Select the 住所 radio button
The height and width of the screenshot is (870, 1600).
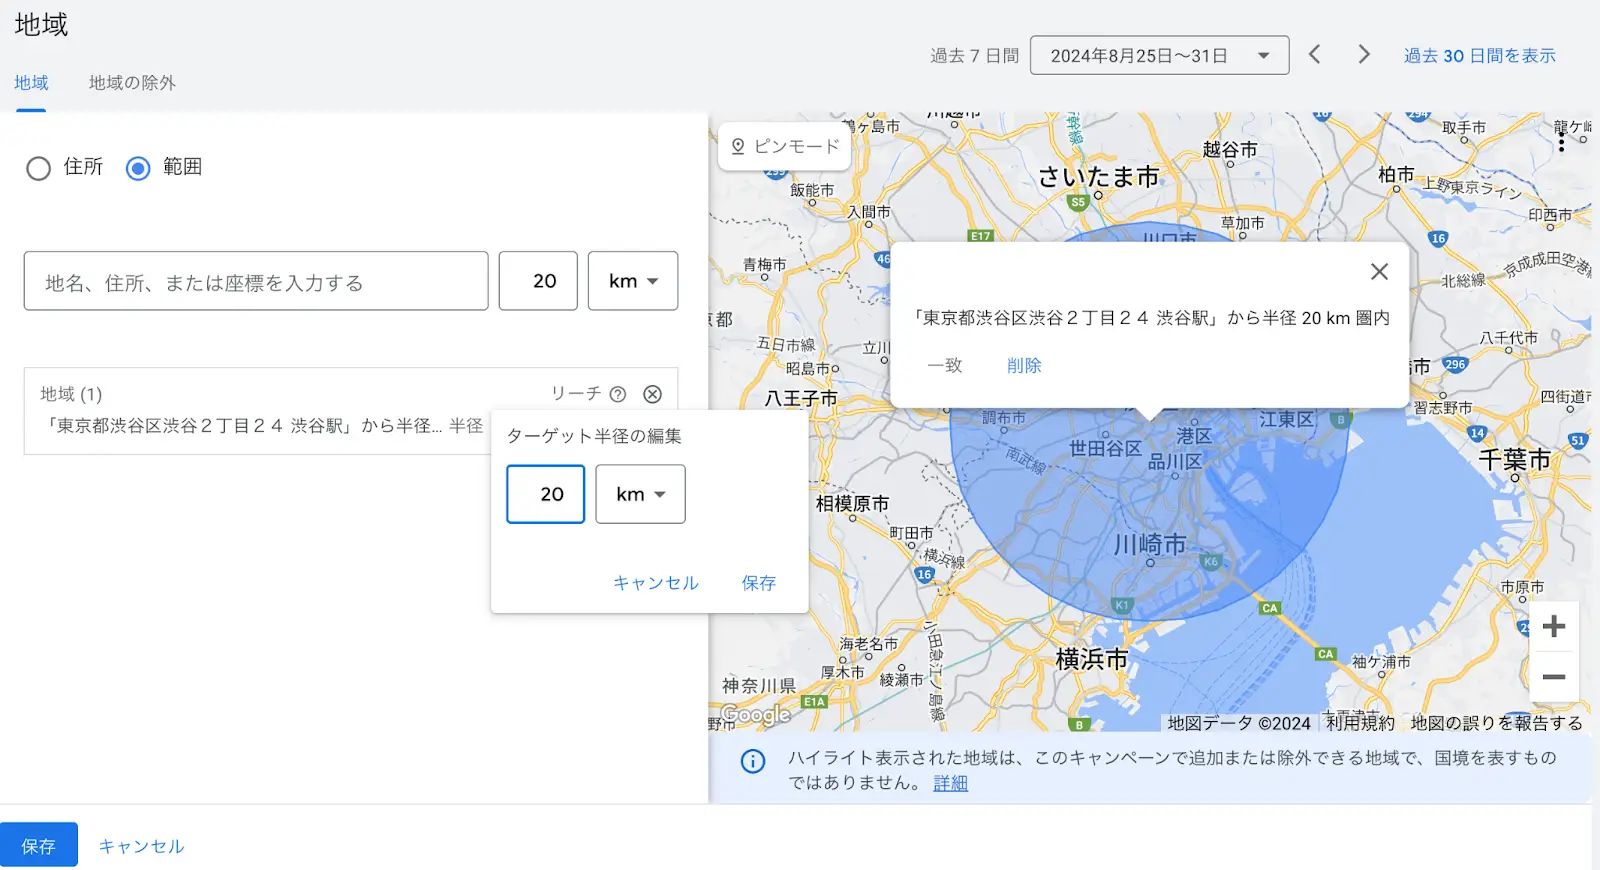pyautogui.click(x=39, y=168)
